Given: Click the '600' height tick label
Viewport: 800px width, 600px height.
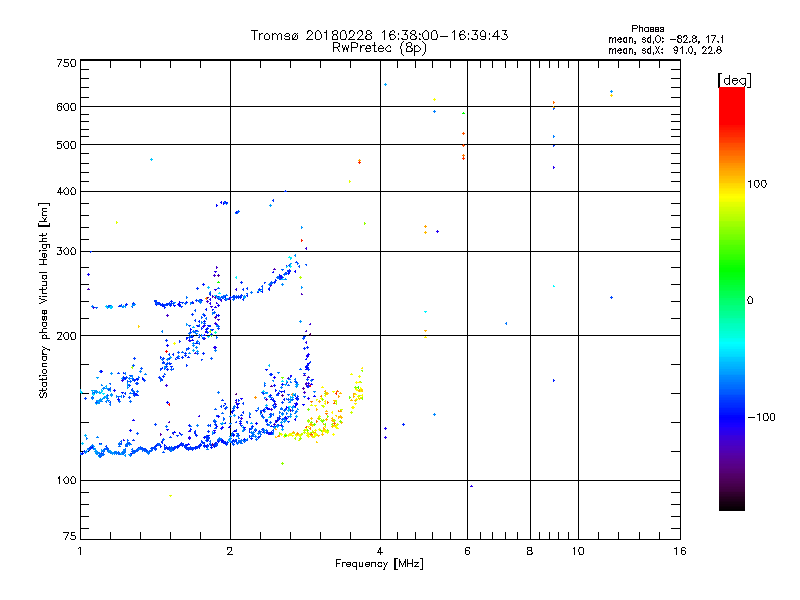Looking at the screenshot, I should (66, 107).
